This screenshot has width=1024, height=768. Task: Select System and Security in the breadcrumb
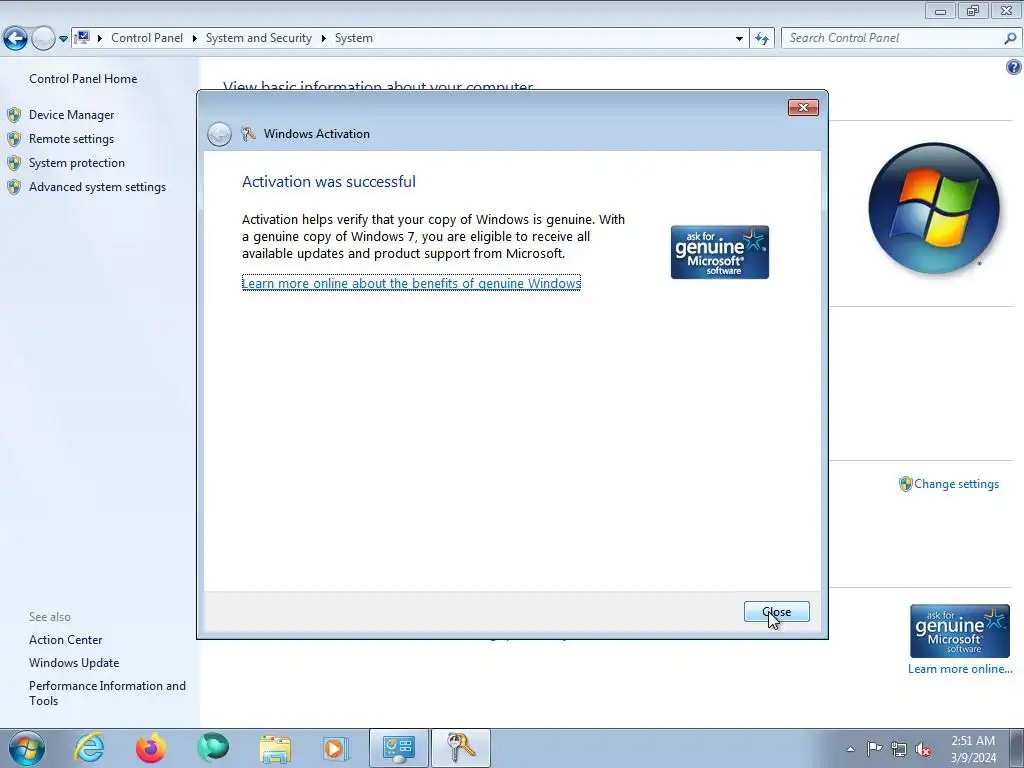pyautogui.click(x=259, y=38)
